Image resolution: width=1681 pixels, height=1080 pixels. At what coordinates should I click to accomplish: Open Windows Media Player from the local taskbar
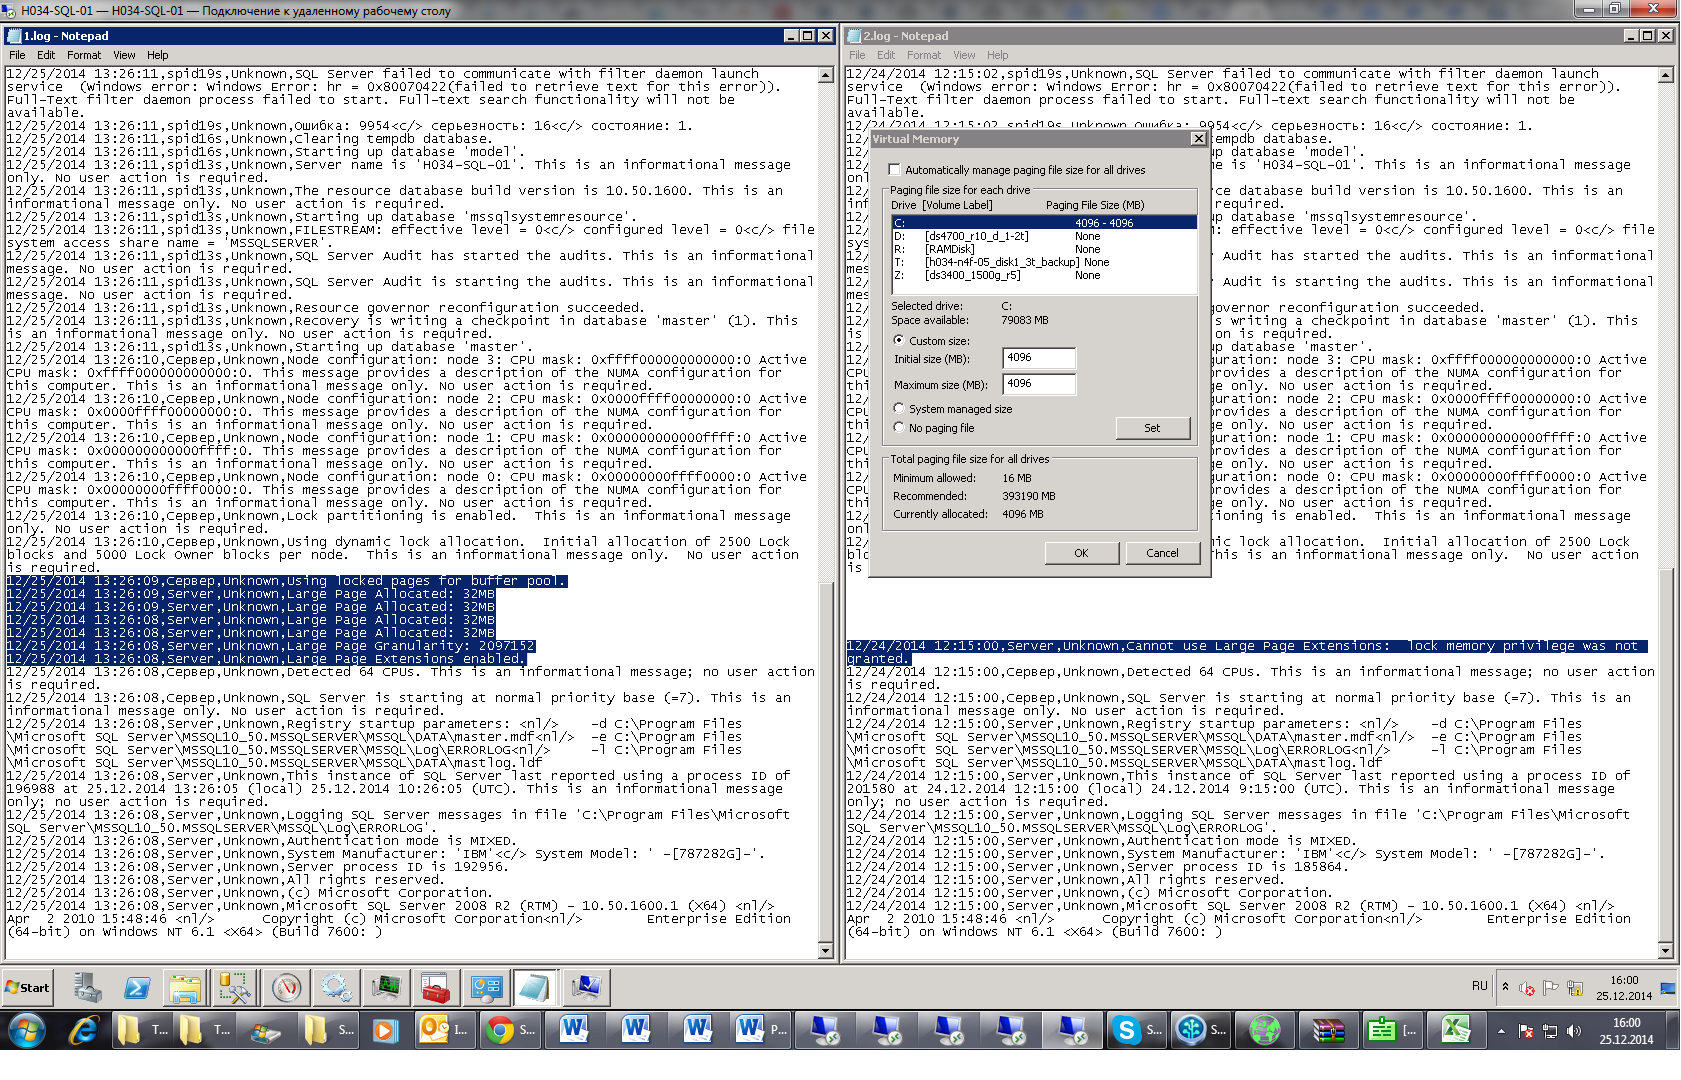click(x=385, y=1030)
